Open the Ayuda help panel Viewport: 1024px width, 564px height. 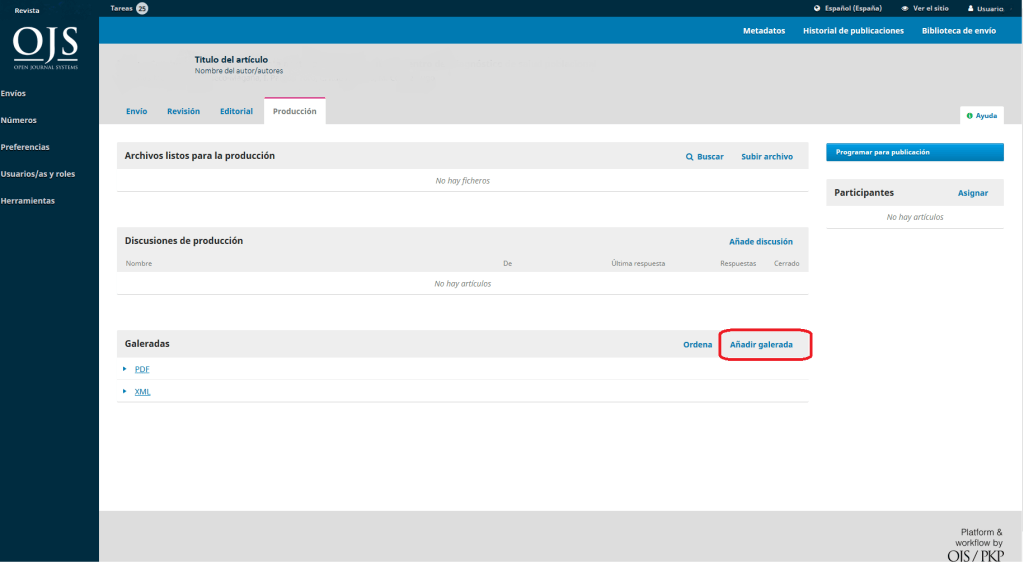pos(981,116)
